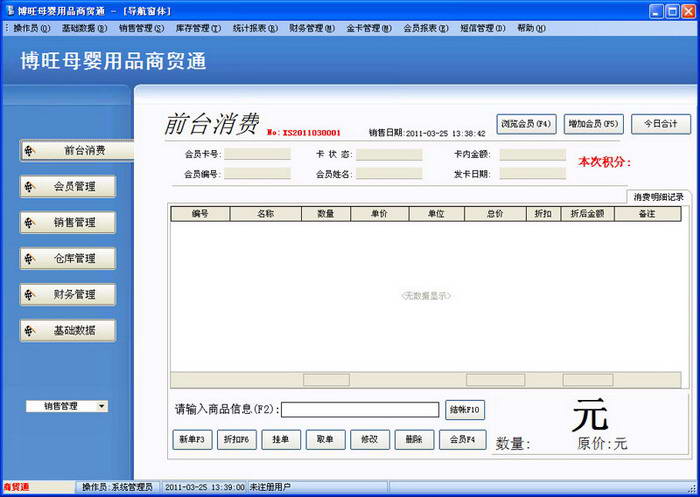Open 会员管理 from the sidebar
This screenshot has width=700, height=497.
tap(68, 187)
